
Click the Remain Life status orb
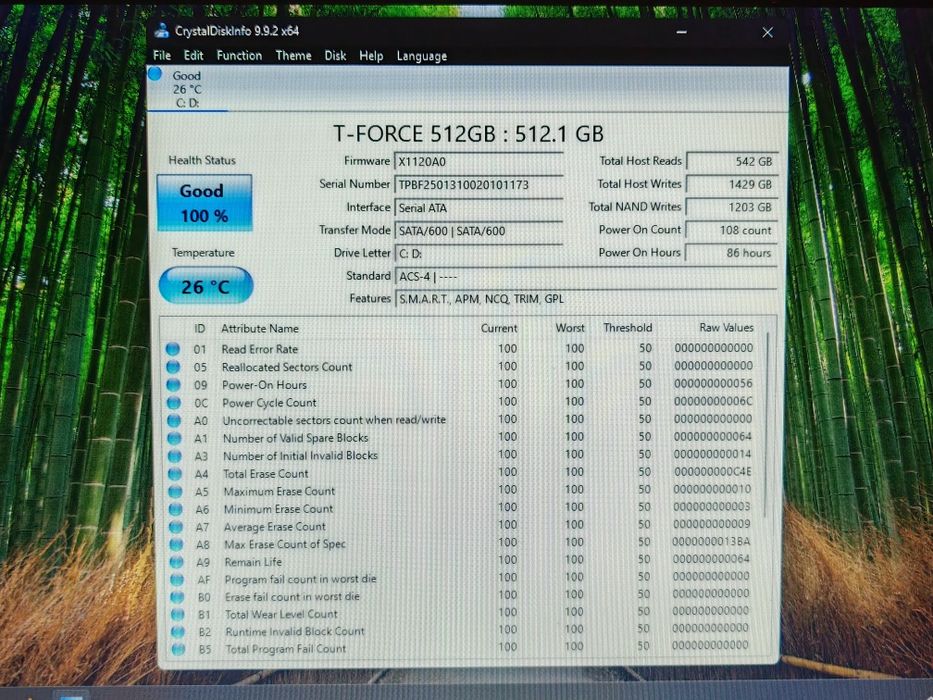click(176, 562)
